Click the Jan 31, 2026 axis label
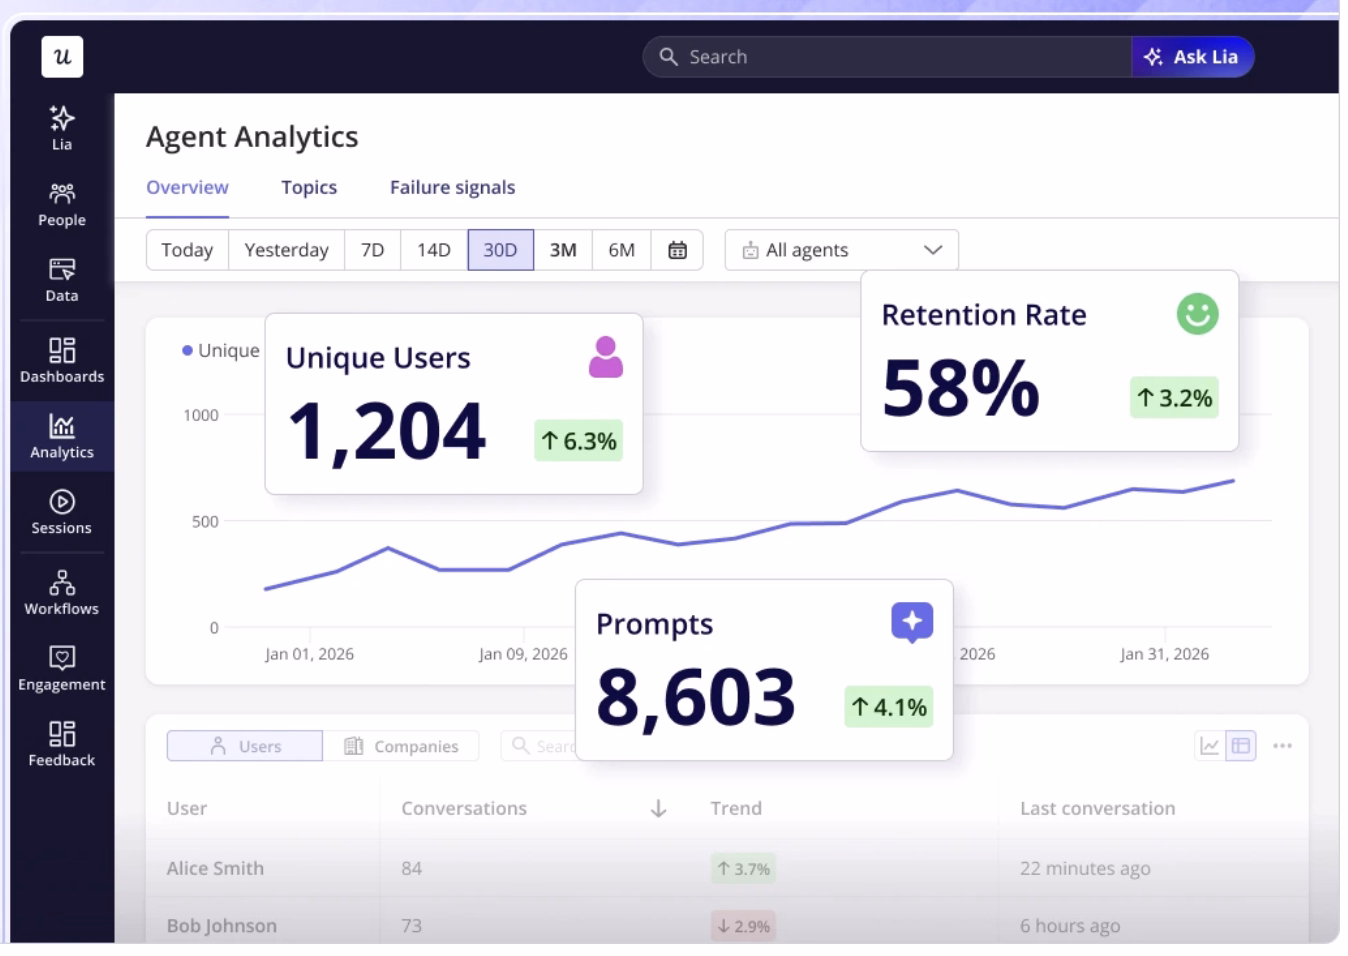1348x956 pixels. click(1164, 654)
